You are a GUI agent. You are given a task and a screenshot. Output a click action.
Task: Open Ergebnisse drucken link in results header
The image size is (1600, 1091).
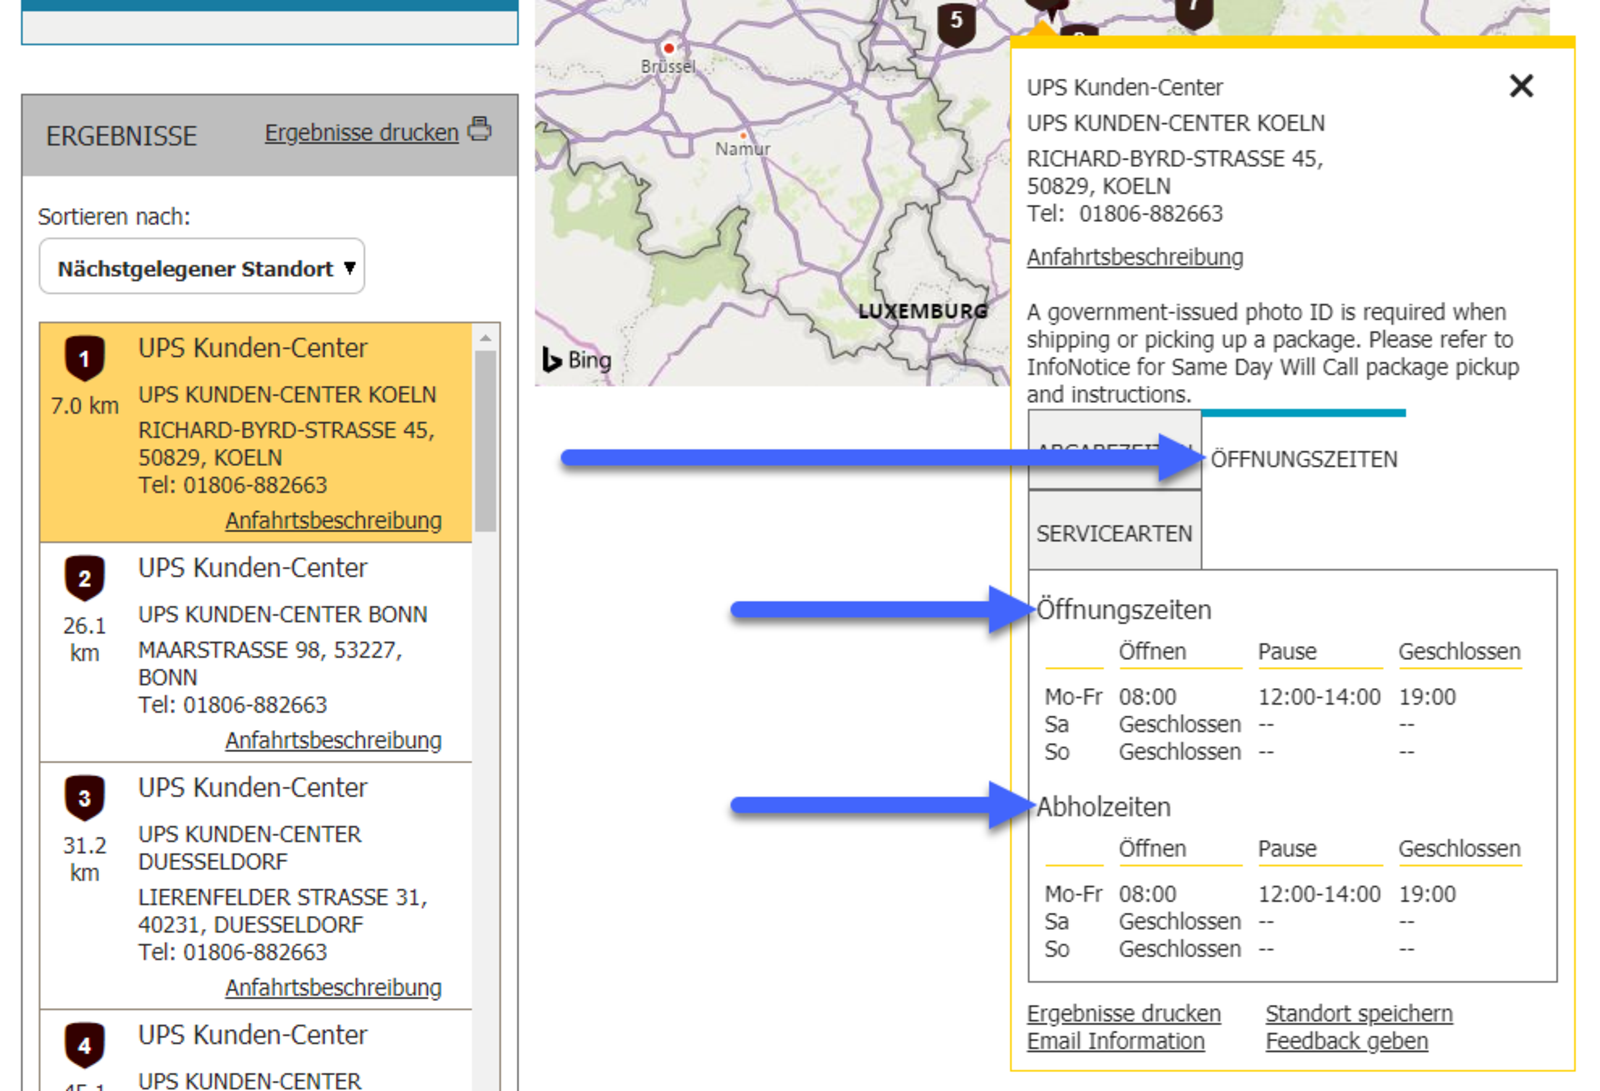(x=361, y=133)
